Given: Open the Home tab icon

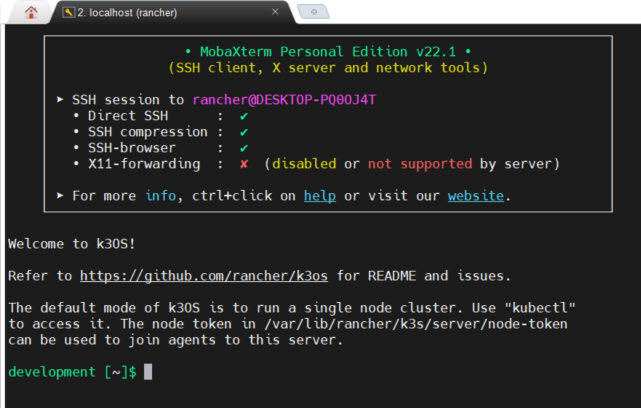Looking at the screenshot, I should 31,13.
